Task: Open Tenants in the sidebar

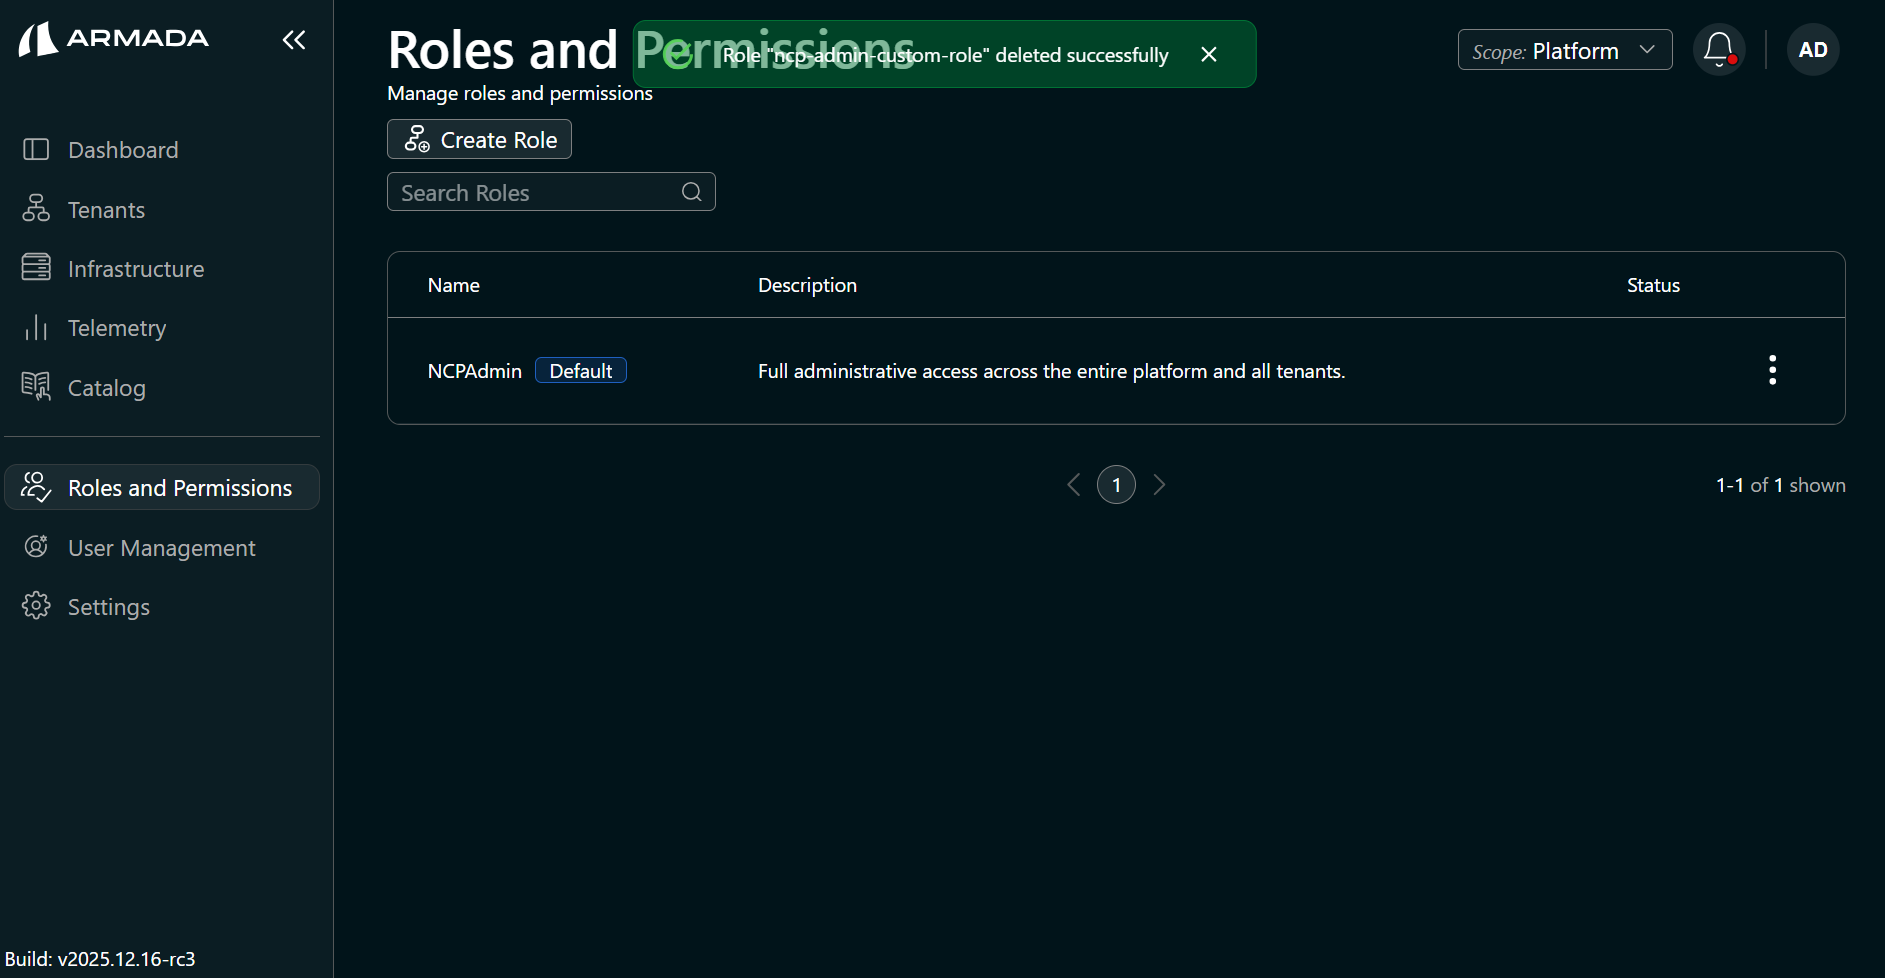Action: (106, 210)
